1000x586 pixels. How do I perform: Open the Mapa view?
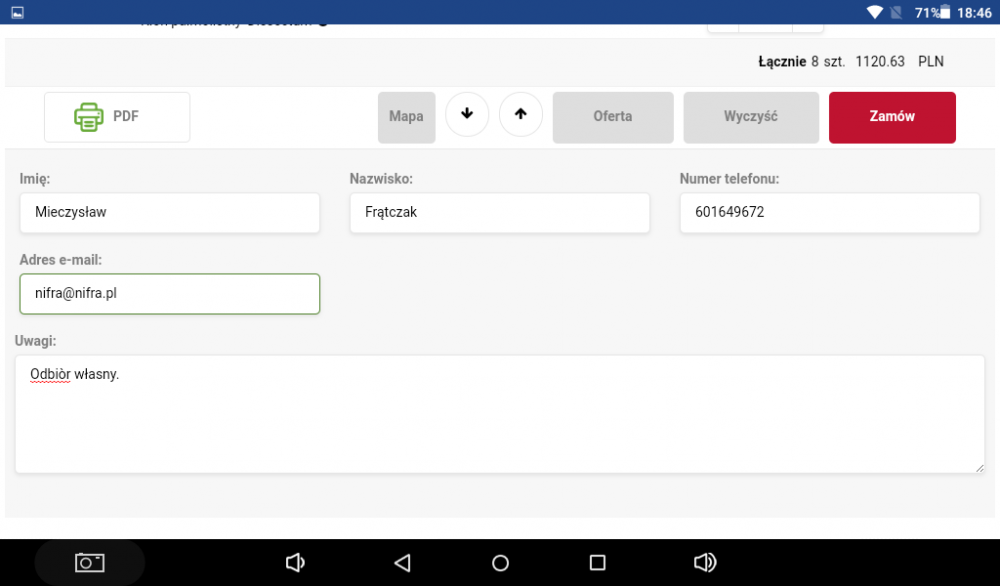click(x=406, y=117)
